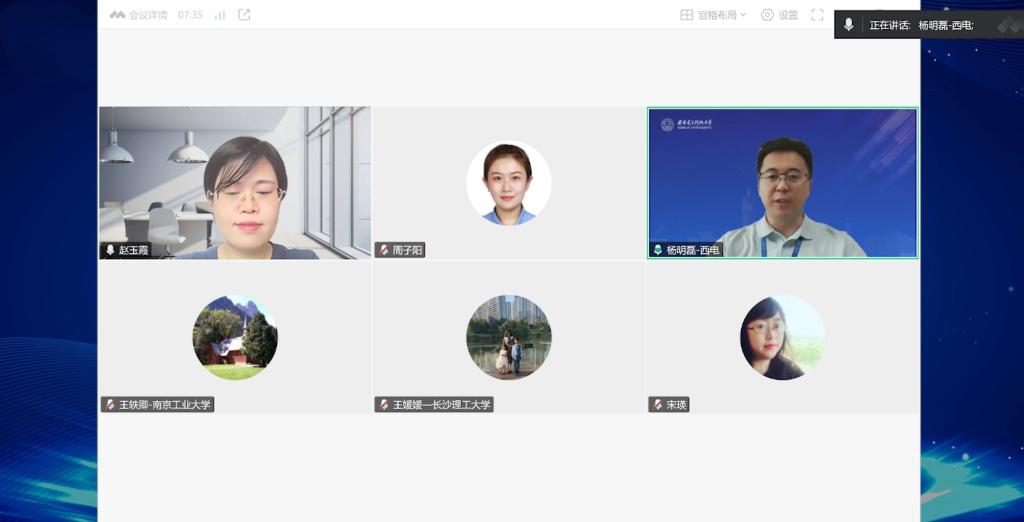This screenshot has width=1024, height=522.
Task: Click the 07:35 meeting timer
Action: (x=190, y=15)
